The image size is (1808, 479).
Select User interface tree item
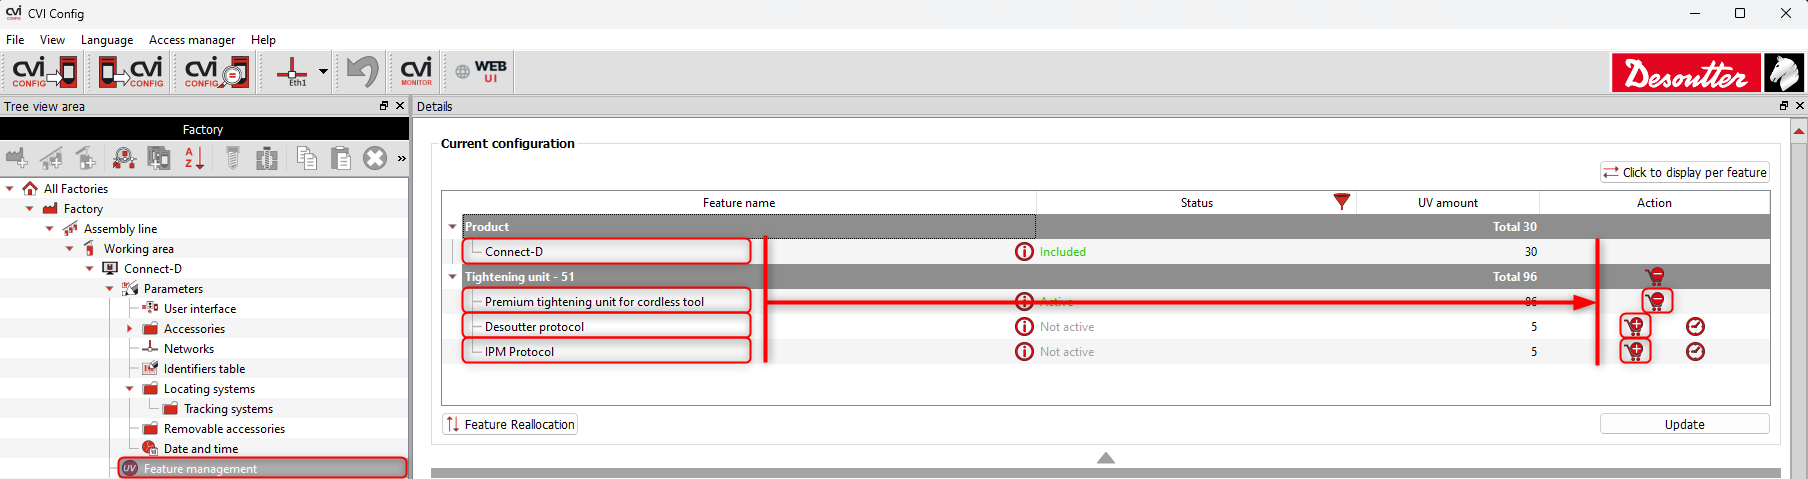click(200, 308)
